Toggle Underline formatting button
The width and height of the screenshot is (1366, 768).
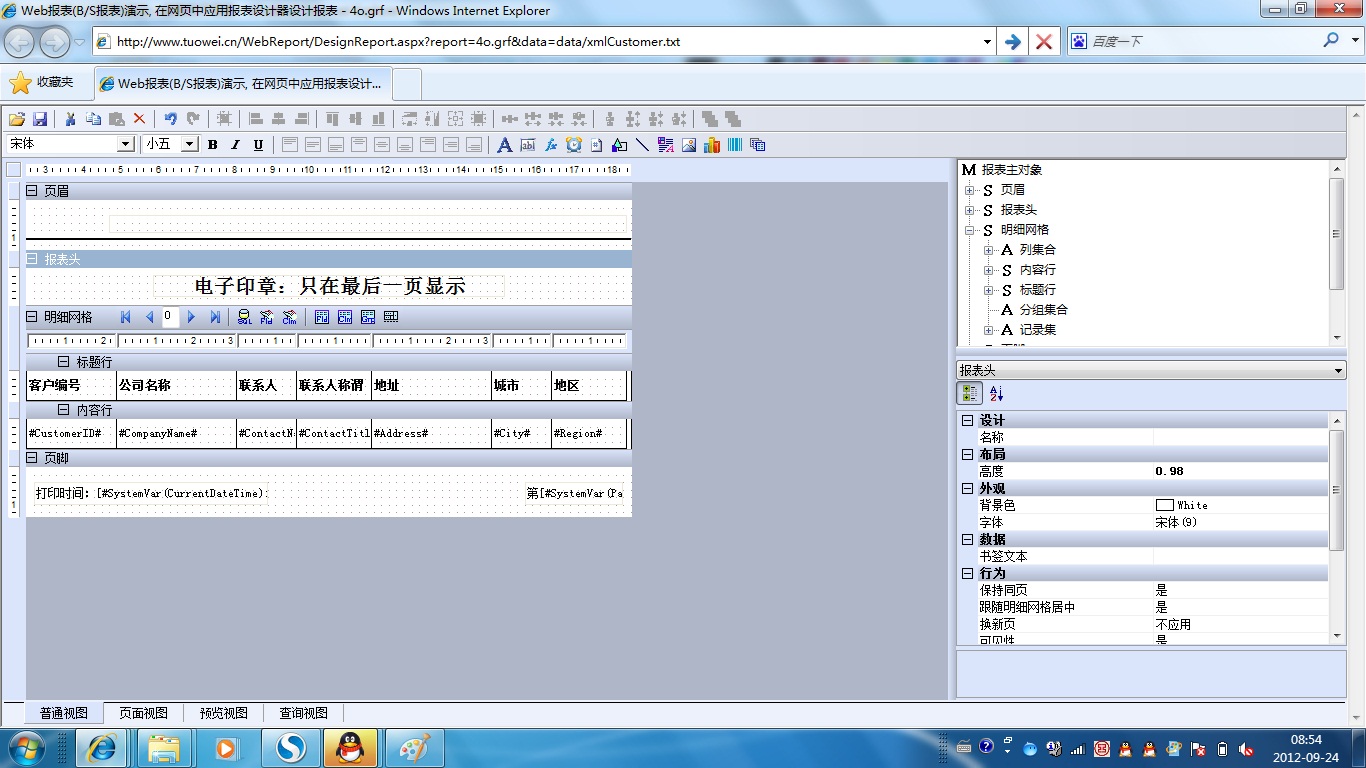[x=258, y=145]
